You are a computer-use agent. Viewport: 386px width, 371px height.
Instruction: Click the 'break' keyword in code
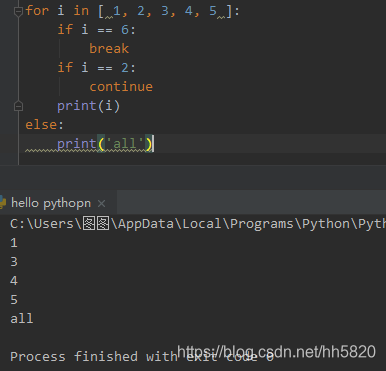click(109, 49)
